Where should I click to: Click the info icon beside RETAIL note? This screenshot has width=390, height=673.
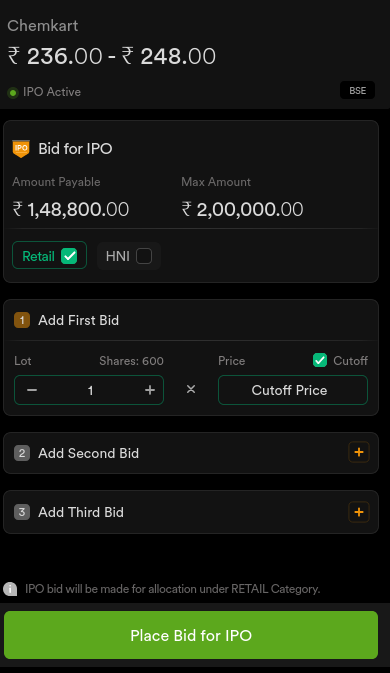coord(10,589)
